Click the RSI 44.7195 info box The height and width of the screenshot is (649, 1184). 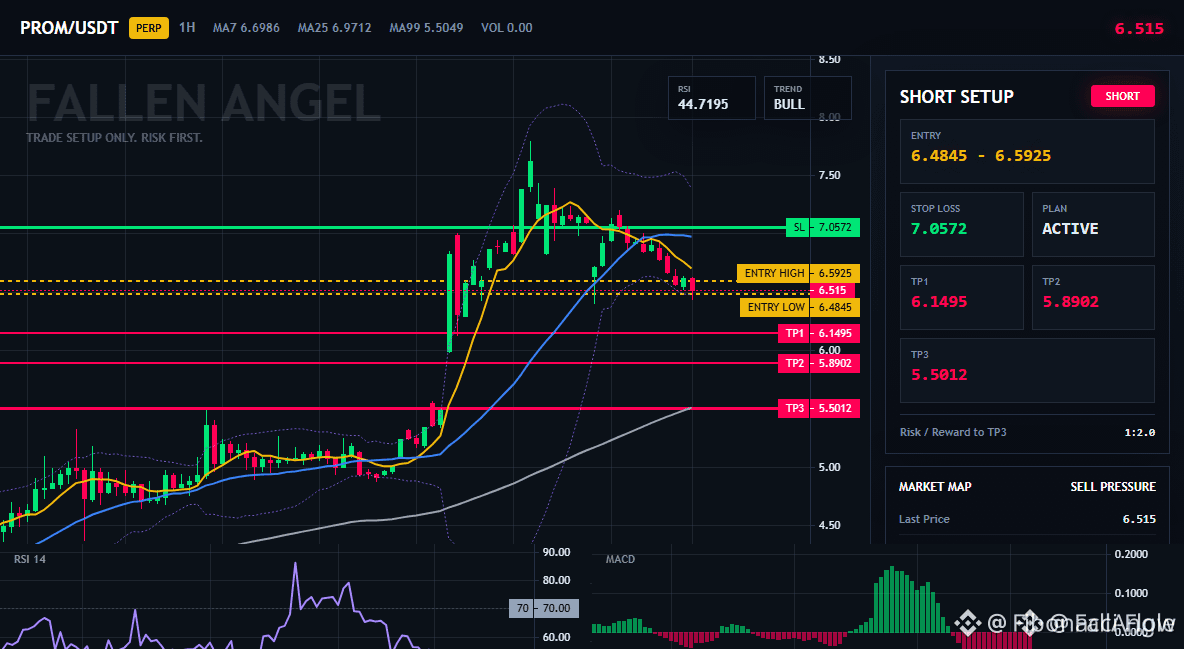click(711, 98)
